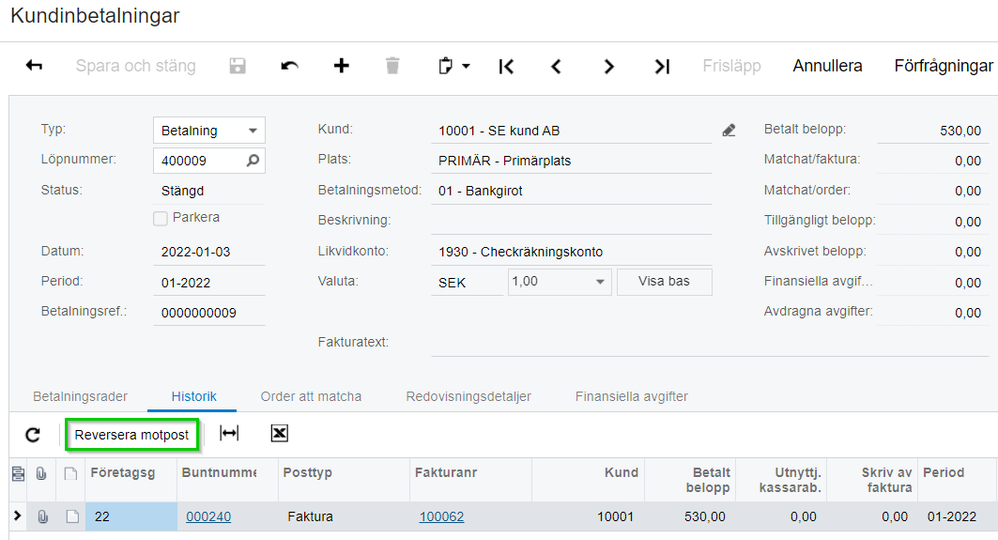This screenshot has width=998, height=540.
Task: Expand the row selector arrow for 000240
Action: (17, 516)
